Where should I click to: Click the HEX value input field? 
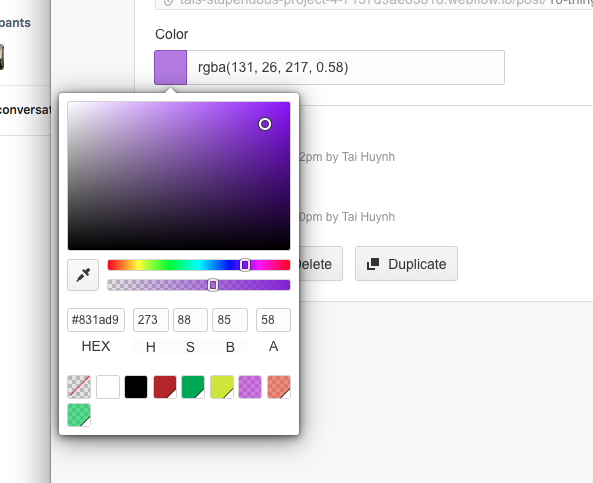click(x=96, y=320)
